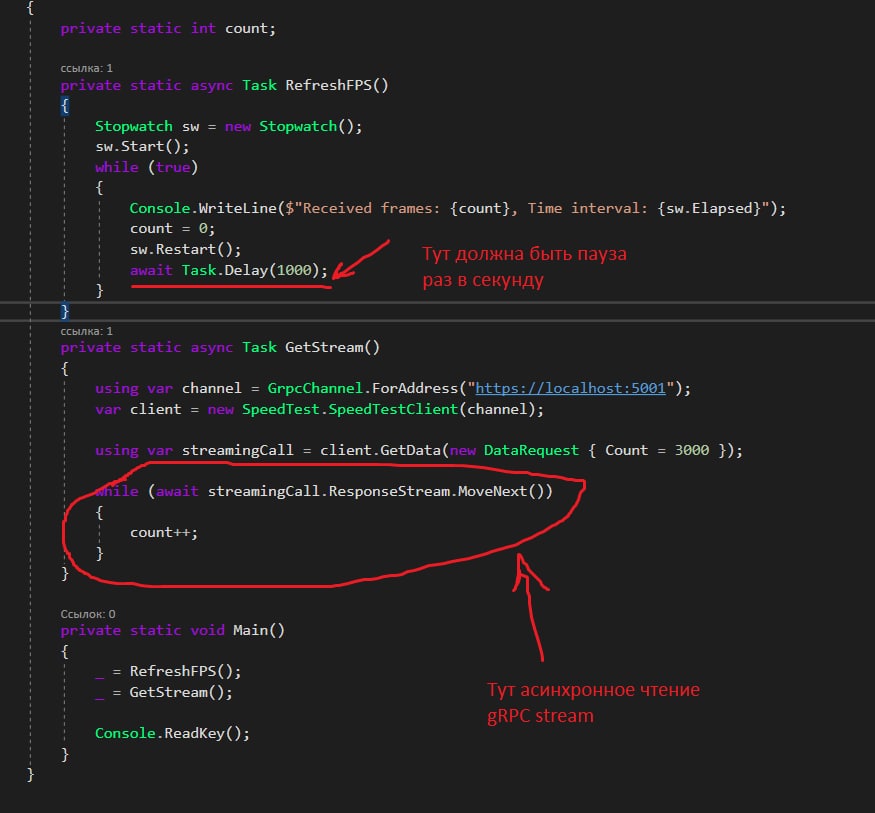
Task: Click the 'sw.Restart();' statement
Action: coord(185,249)
